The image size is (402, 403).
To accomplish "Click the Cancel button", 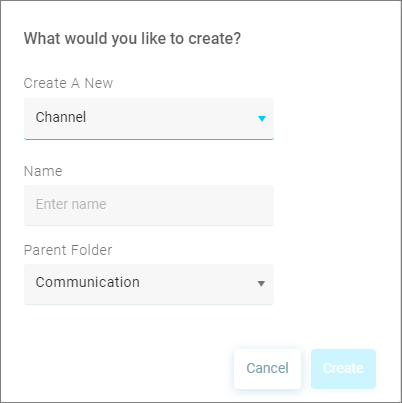I will [267, 369].
